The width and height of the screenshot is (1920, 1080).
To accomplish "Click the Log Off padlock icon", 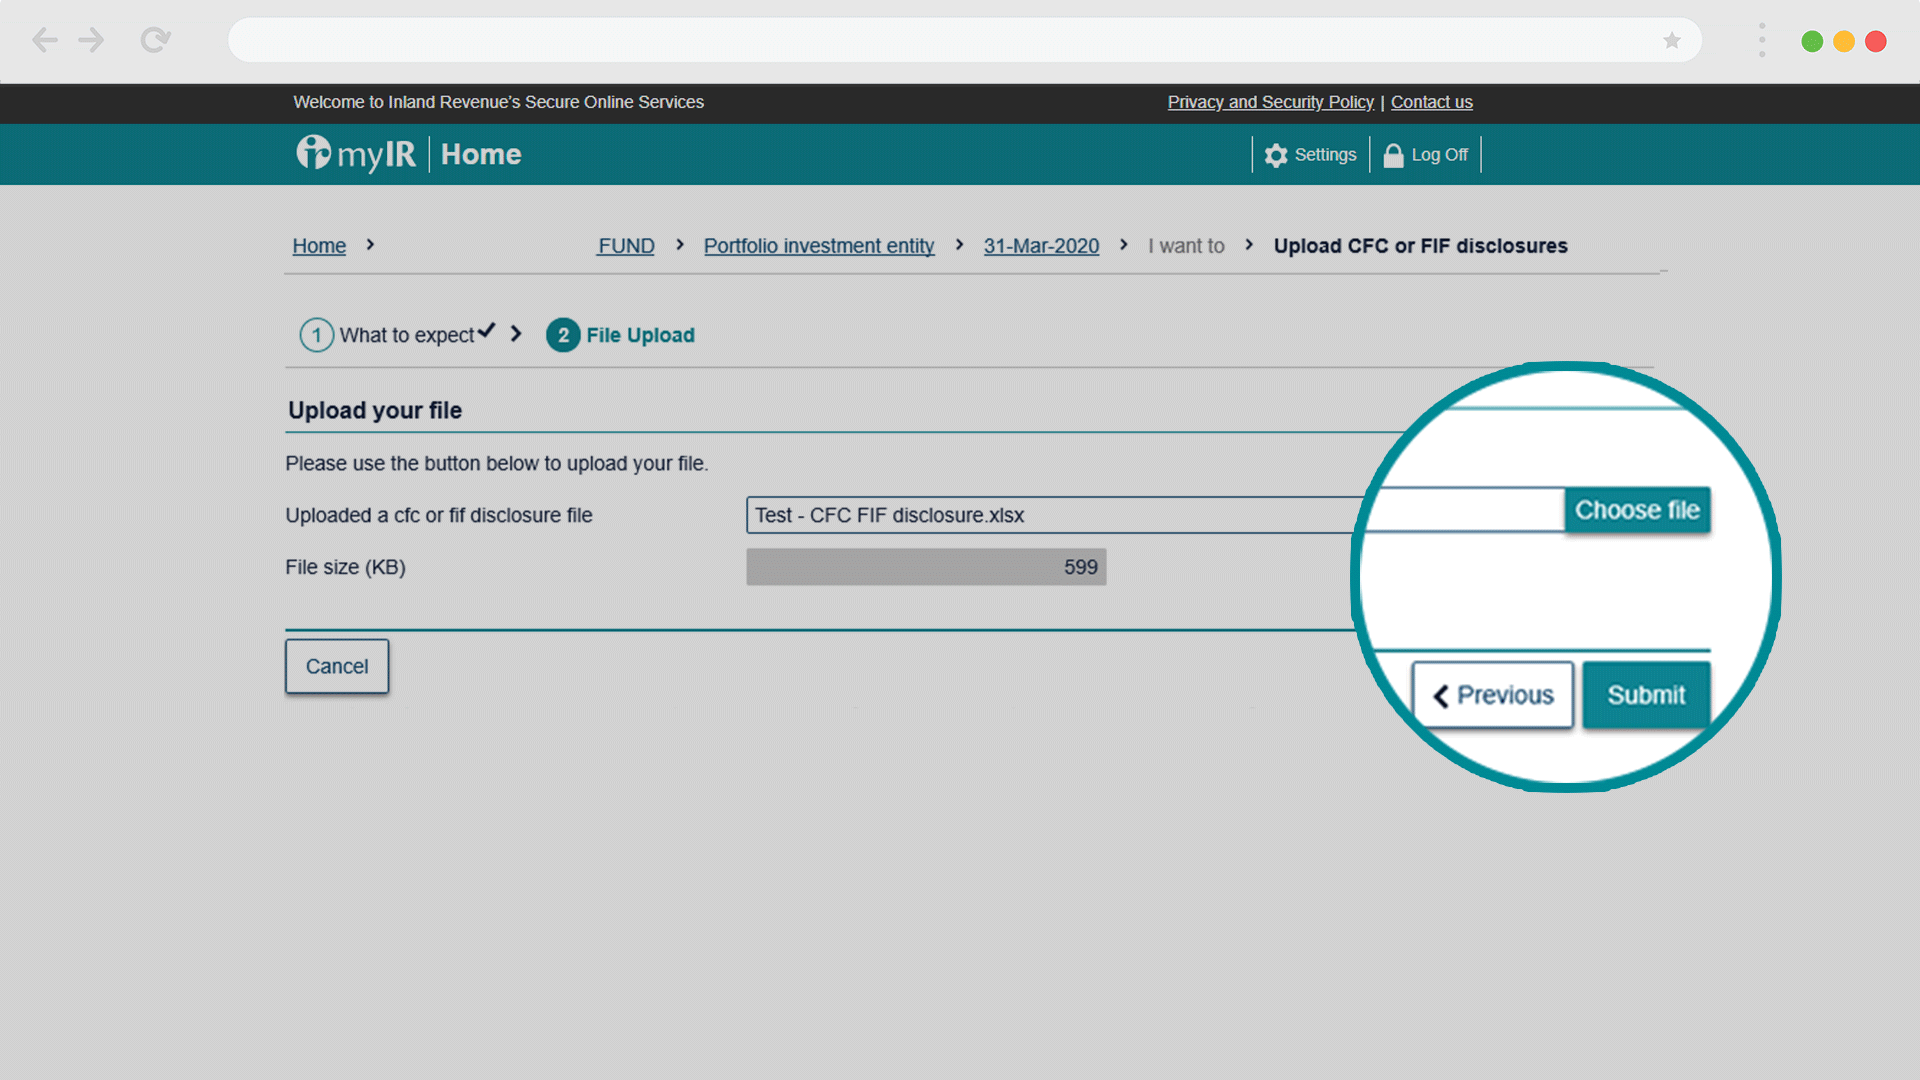I will pyautogui.click(x=1393, y=155).
